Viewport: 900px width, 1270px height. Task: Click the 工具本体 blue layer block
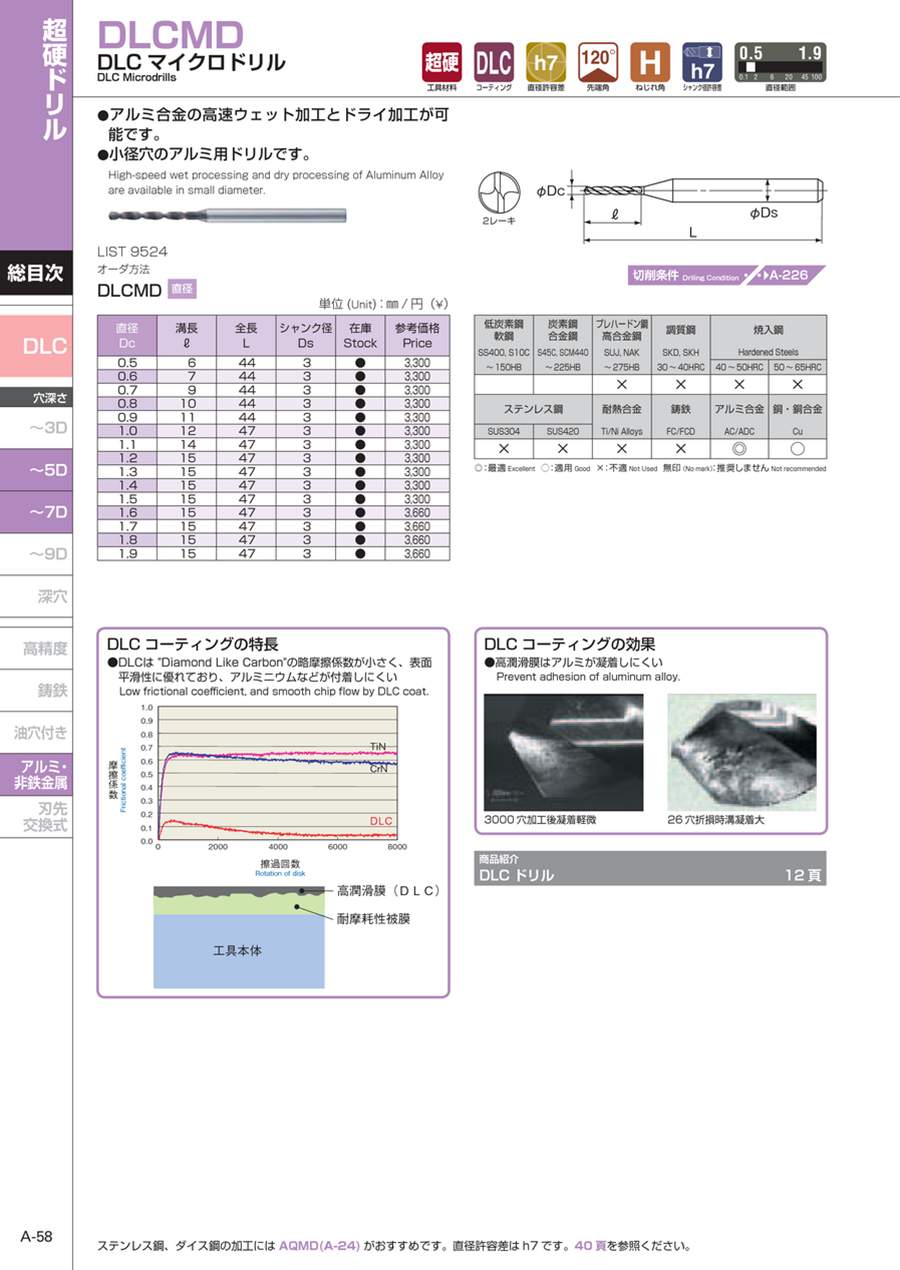pos(238,950)
